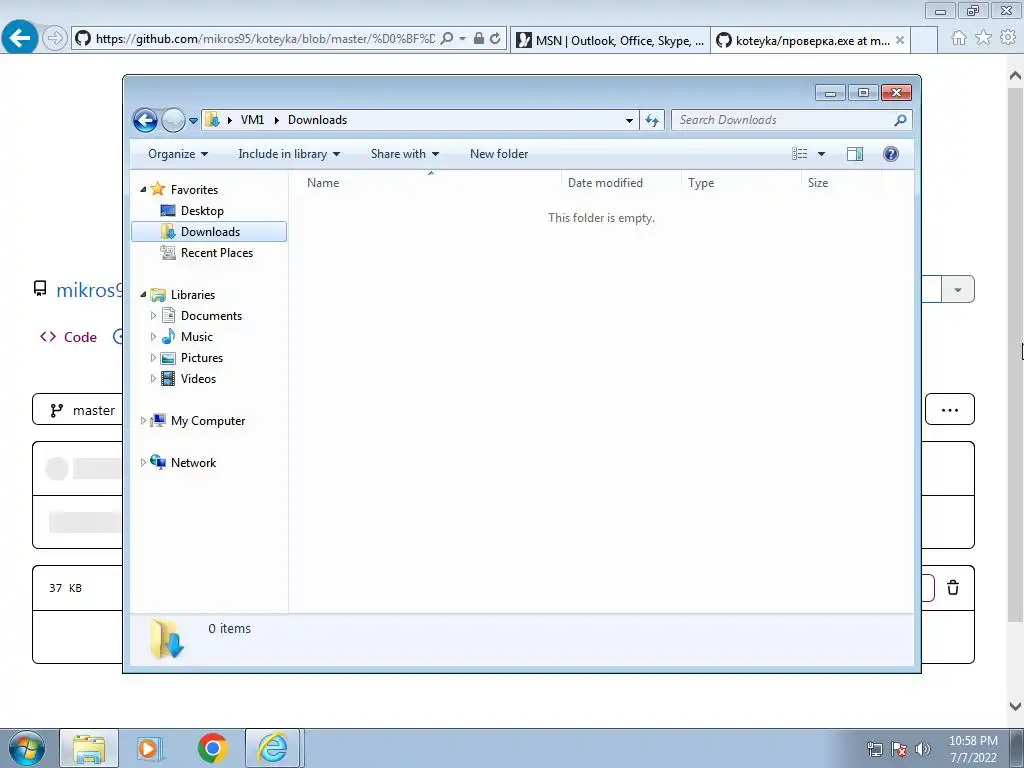
Task: Open the Videos library
Action: click(198, 379)
